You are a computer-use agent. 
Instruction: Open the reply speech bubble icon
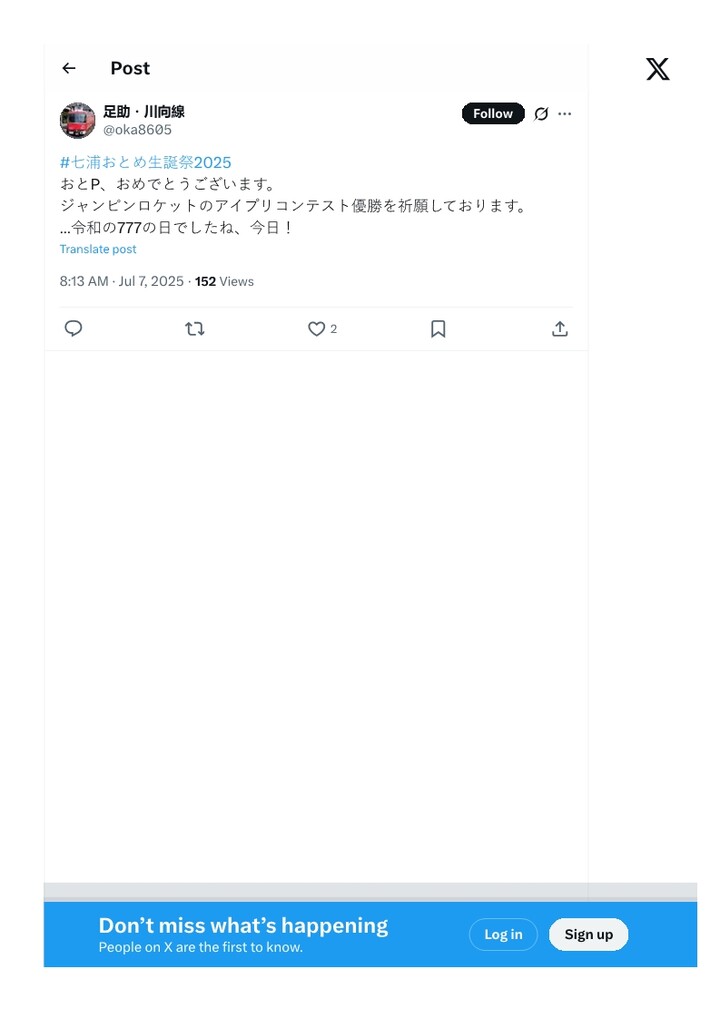coord(73,329)
